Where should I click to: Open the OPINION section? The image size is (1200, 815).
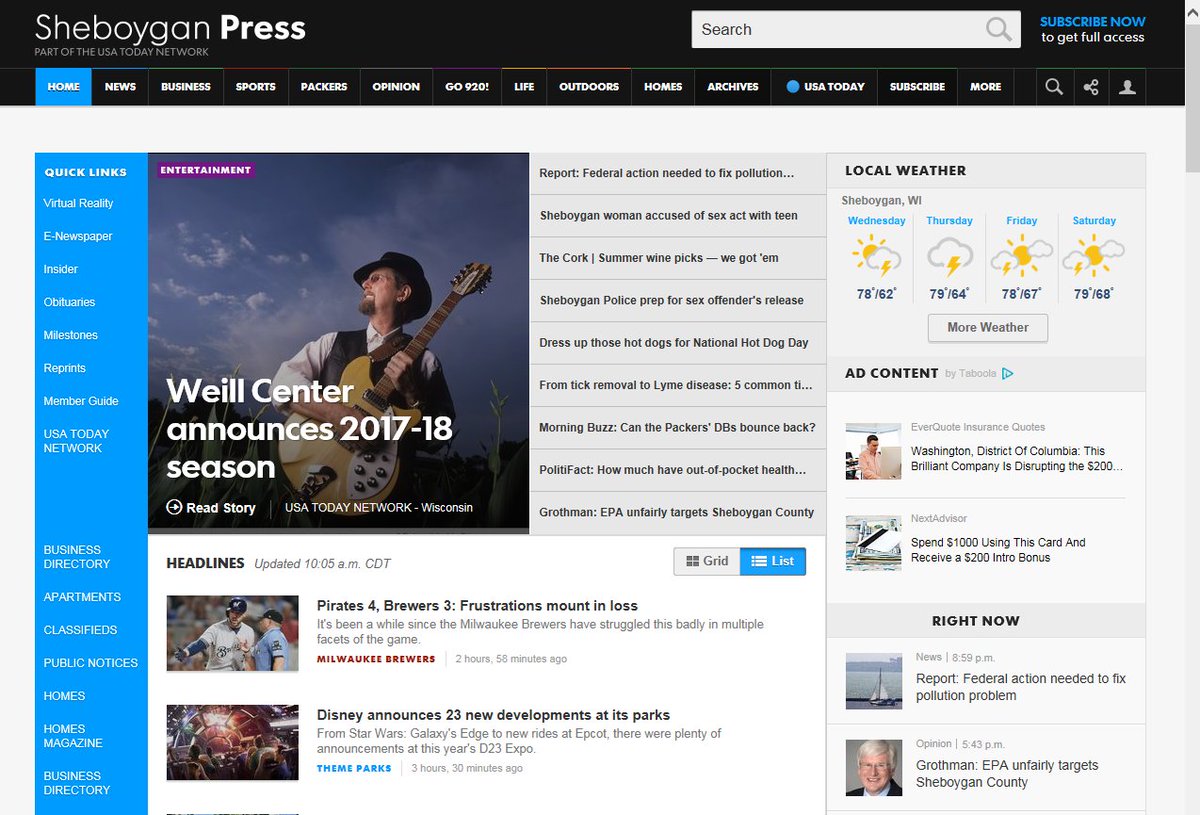396,87
